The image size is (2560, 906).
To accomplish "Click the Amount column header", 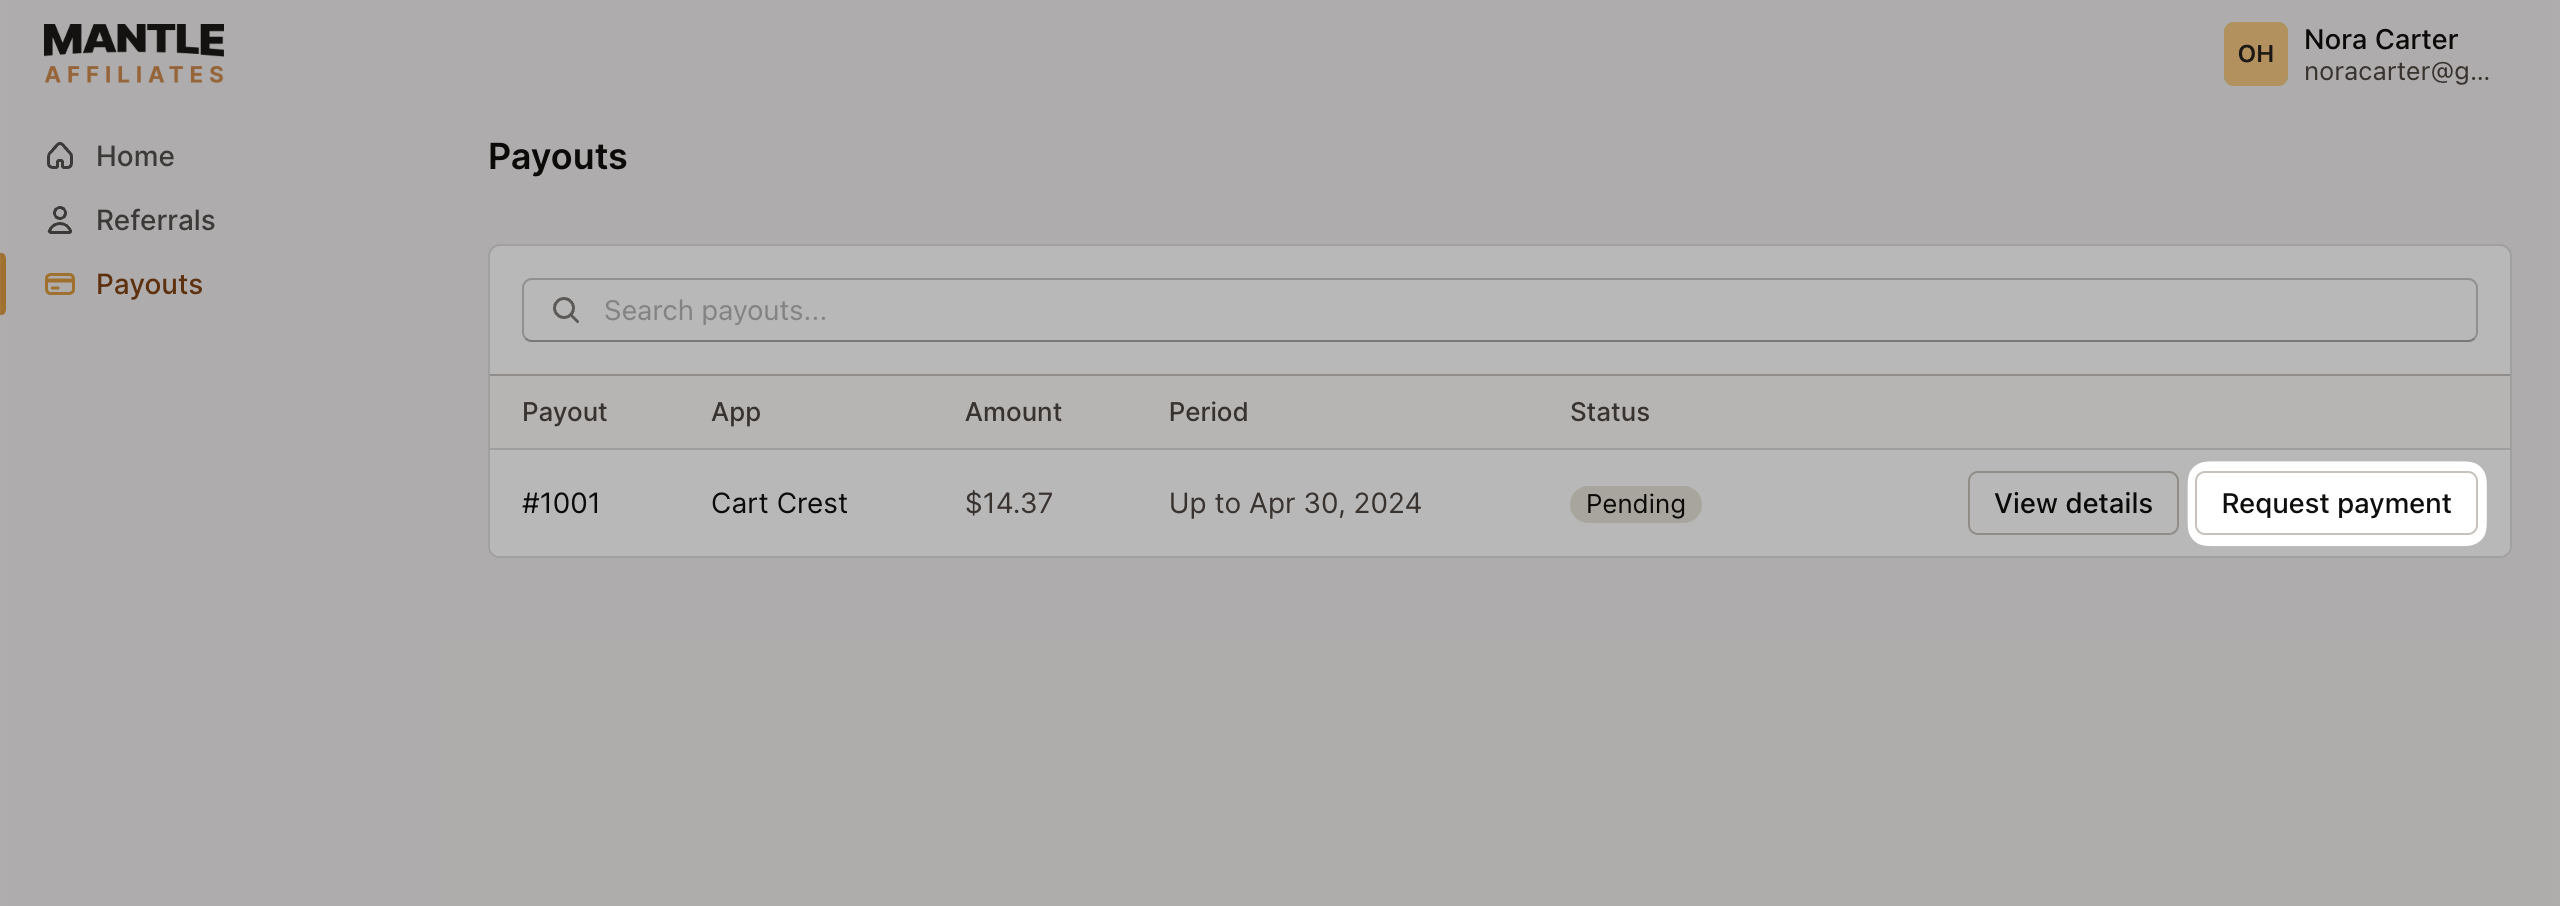I will (x=1012, y=411).
